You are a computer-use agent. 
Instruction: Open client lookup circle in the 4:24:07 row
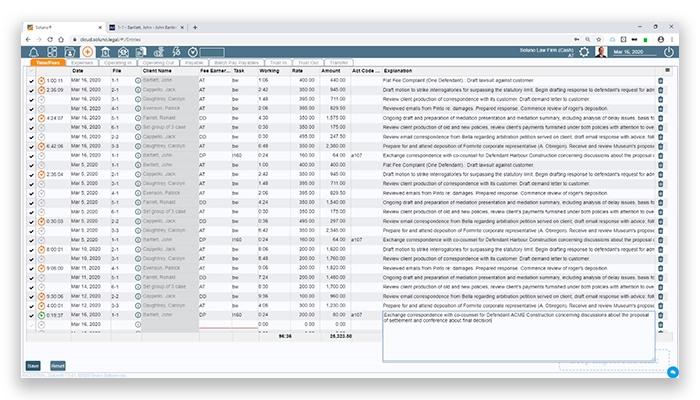[138, 118]
